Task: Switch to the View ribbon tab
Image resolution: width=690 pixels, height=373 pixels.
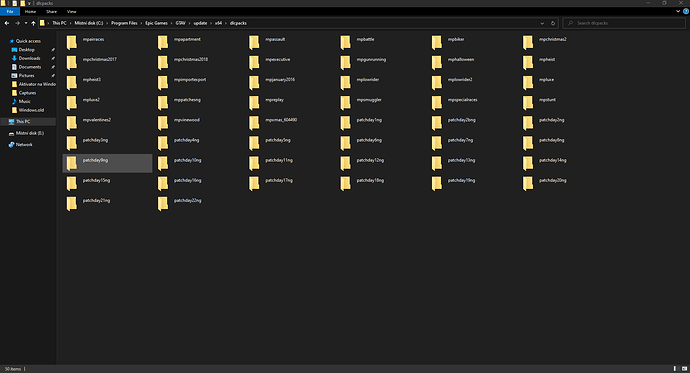Action: [71, 11]
